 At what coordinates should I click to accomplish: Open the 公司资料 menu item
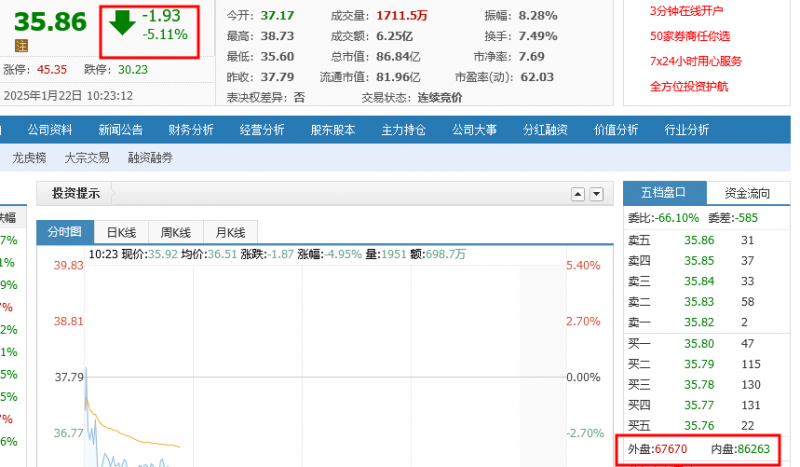click(x=49, y=130)
